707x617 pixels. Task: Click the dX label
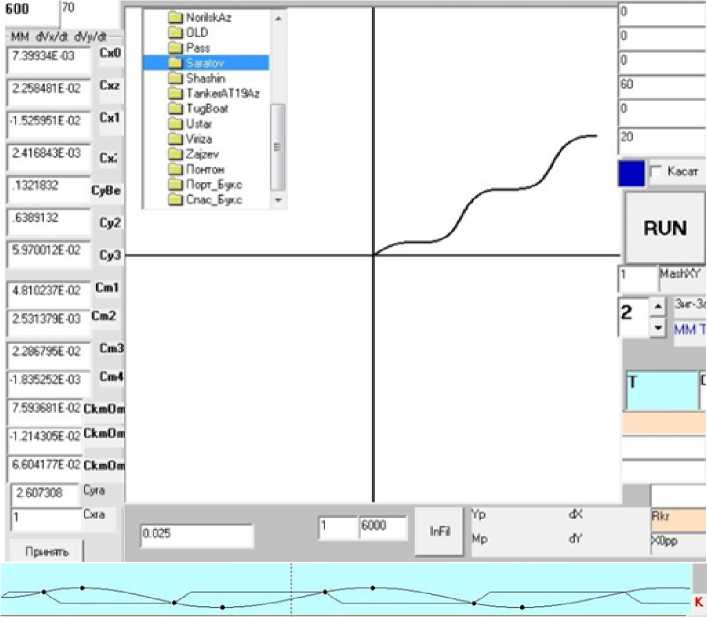pos(576,514)
